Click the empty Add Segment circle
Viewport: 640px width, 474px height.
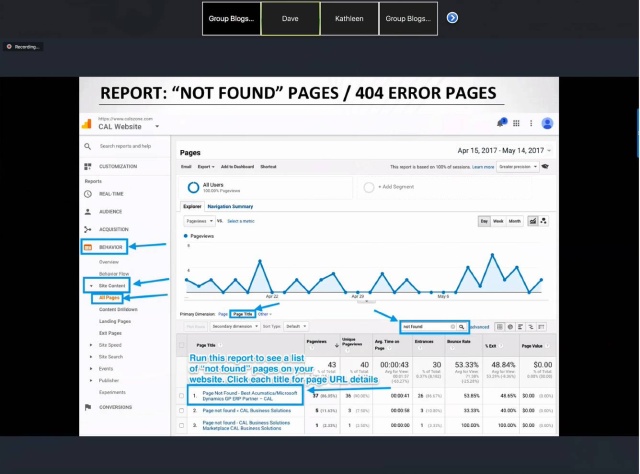(369, 187)
